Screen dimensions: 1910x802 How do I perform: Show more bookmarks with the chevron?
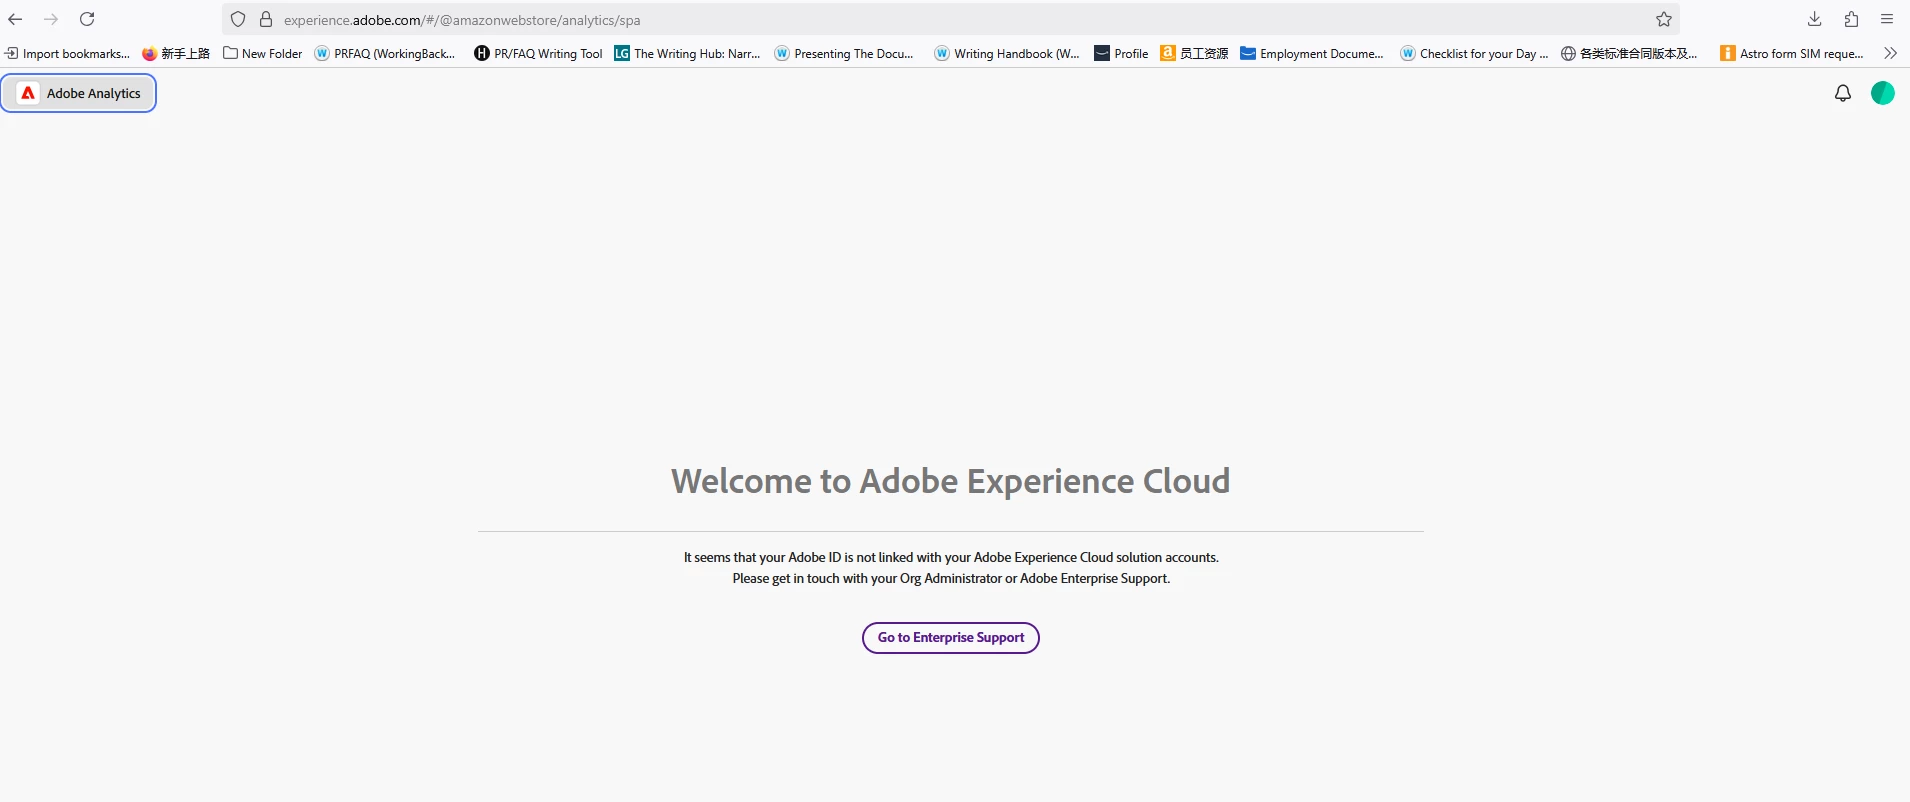[x=1890, y=53]
